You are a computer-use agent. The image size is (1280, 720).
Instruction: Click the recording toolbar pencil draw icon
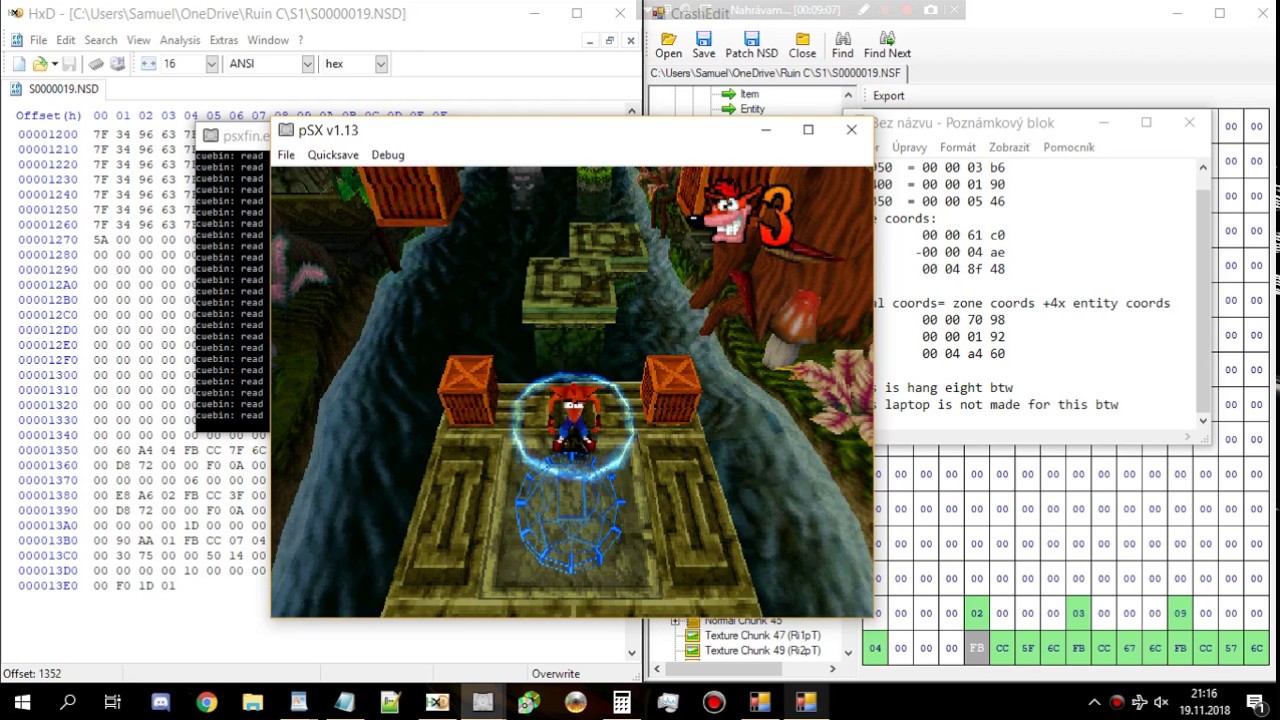pos(864,10)
